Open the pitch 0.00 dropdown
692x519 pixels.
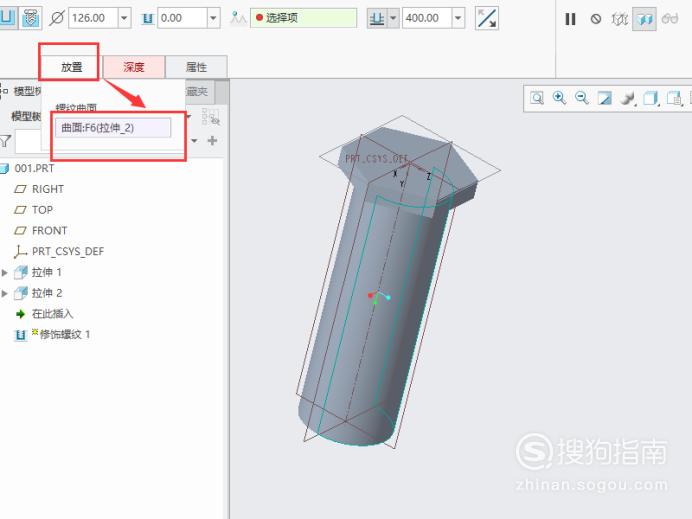pos(214,18)
